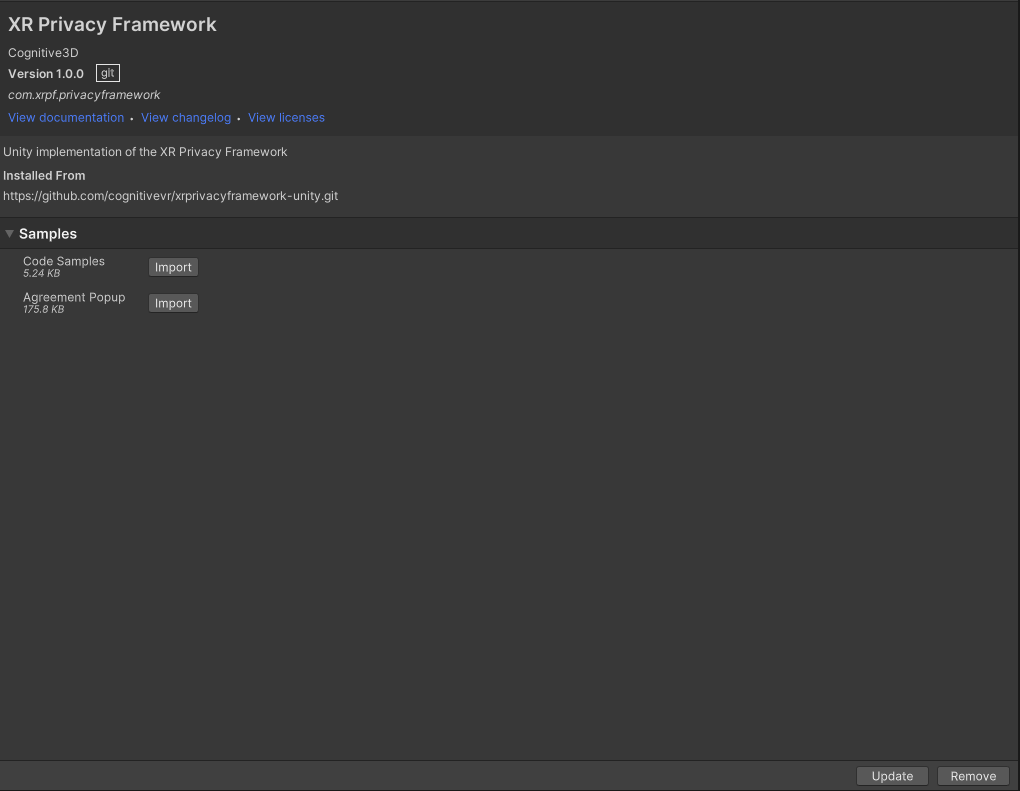Click the Update package button
Viewport: 1020px width, 791px height.
point(892,776)
